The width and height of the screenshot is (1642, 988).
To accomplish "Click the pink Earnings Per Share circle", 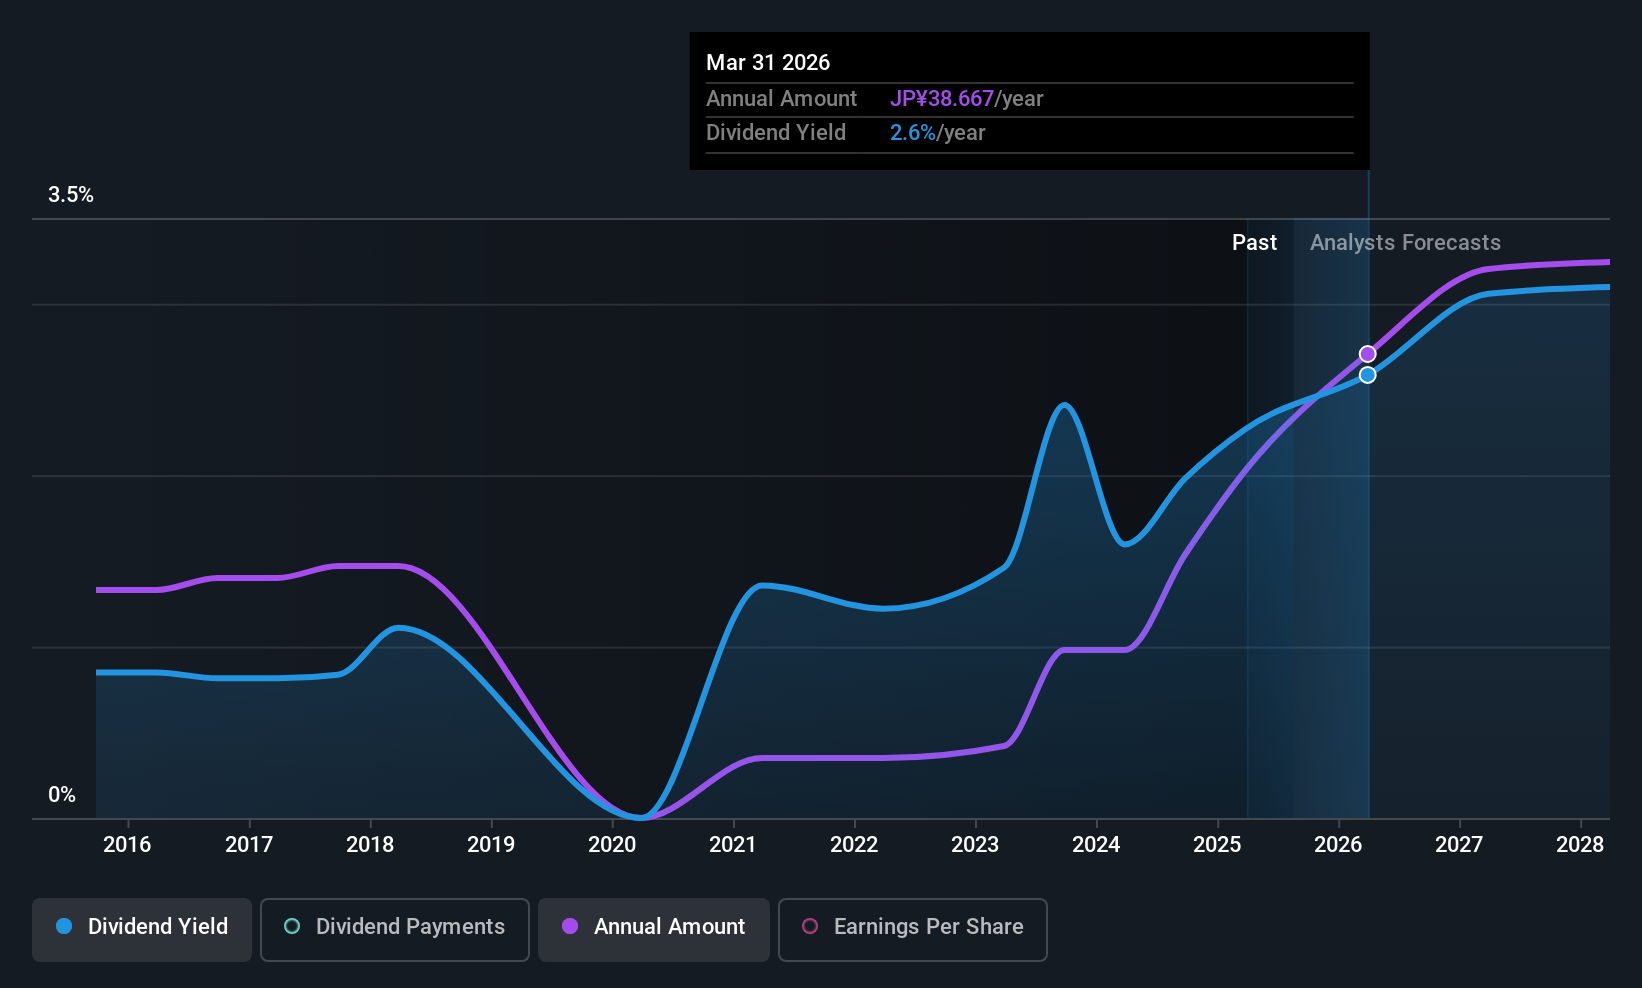I will pyautogui.click(x=810, y=926).
